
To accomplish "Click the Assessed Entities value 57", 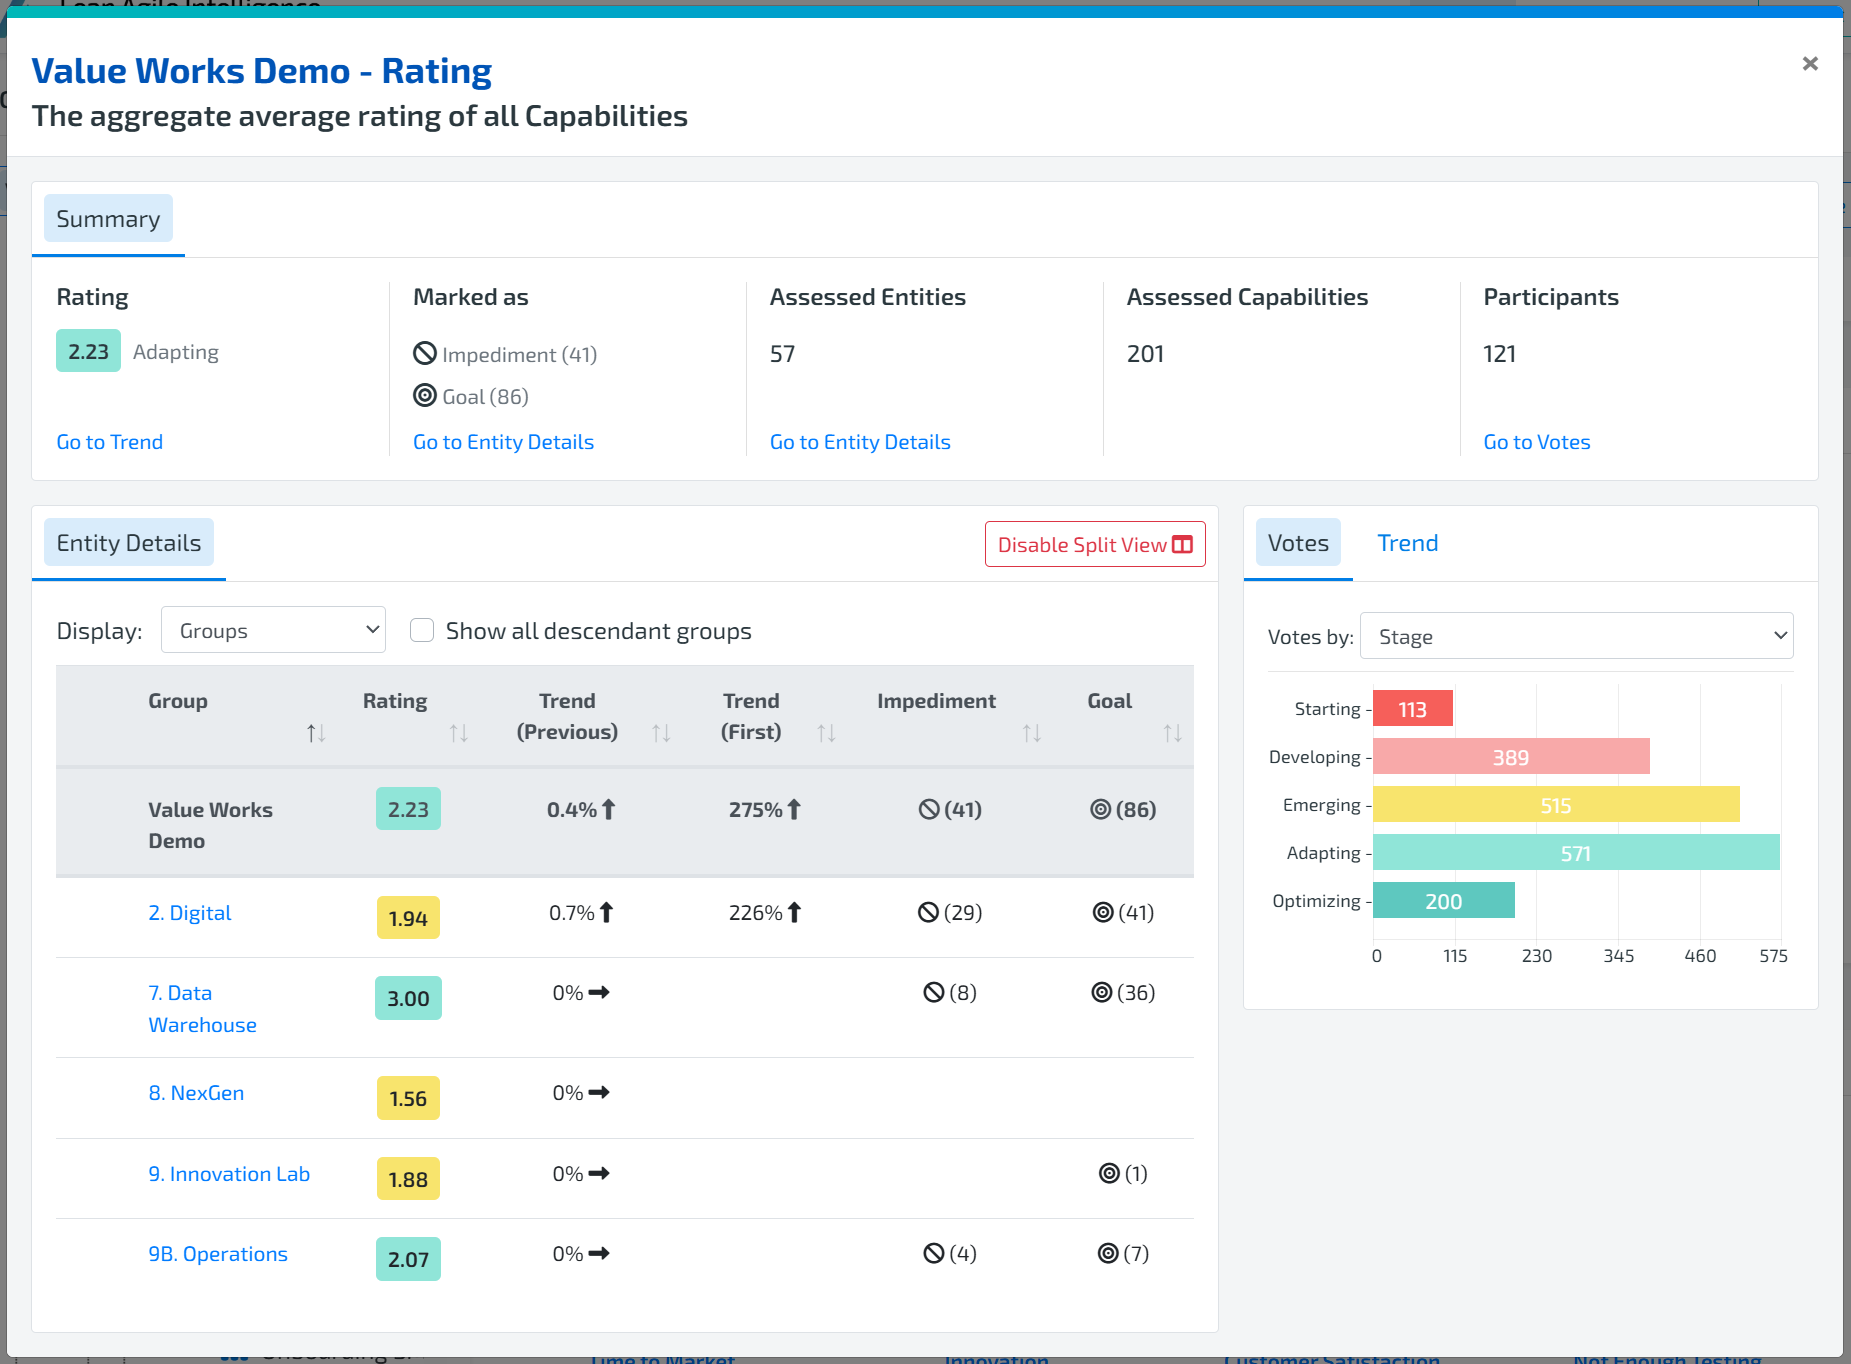I will [782, 354].
